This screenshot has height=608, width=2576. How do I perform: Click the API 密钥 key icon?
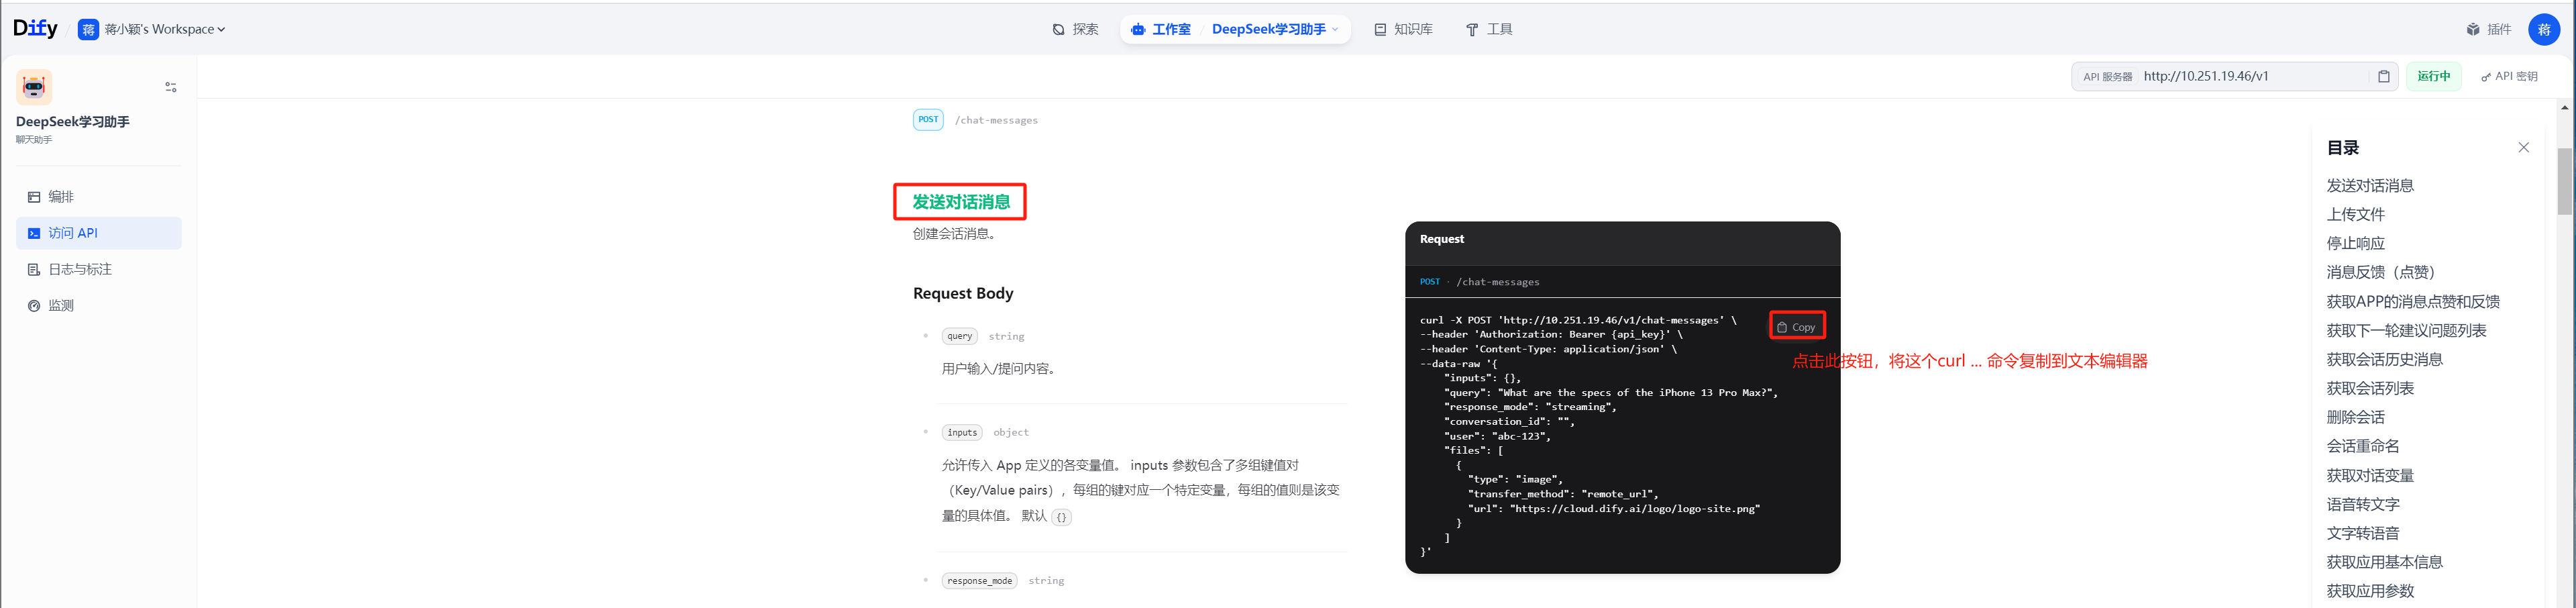click(x=2486, y=77)
